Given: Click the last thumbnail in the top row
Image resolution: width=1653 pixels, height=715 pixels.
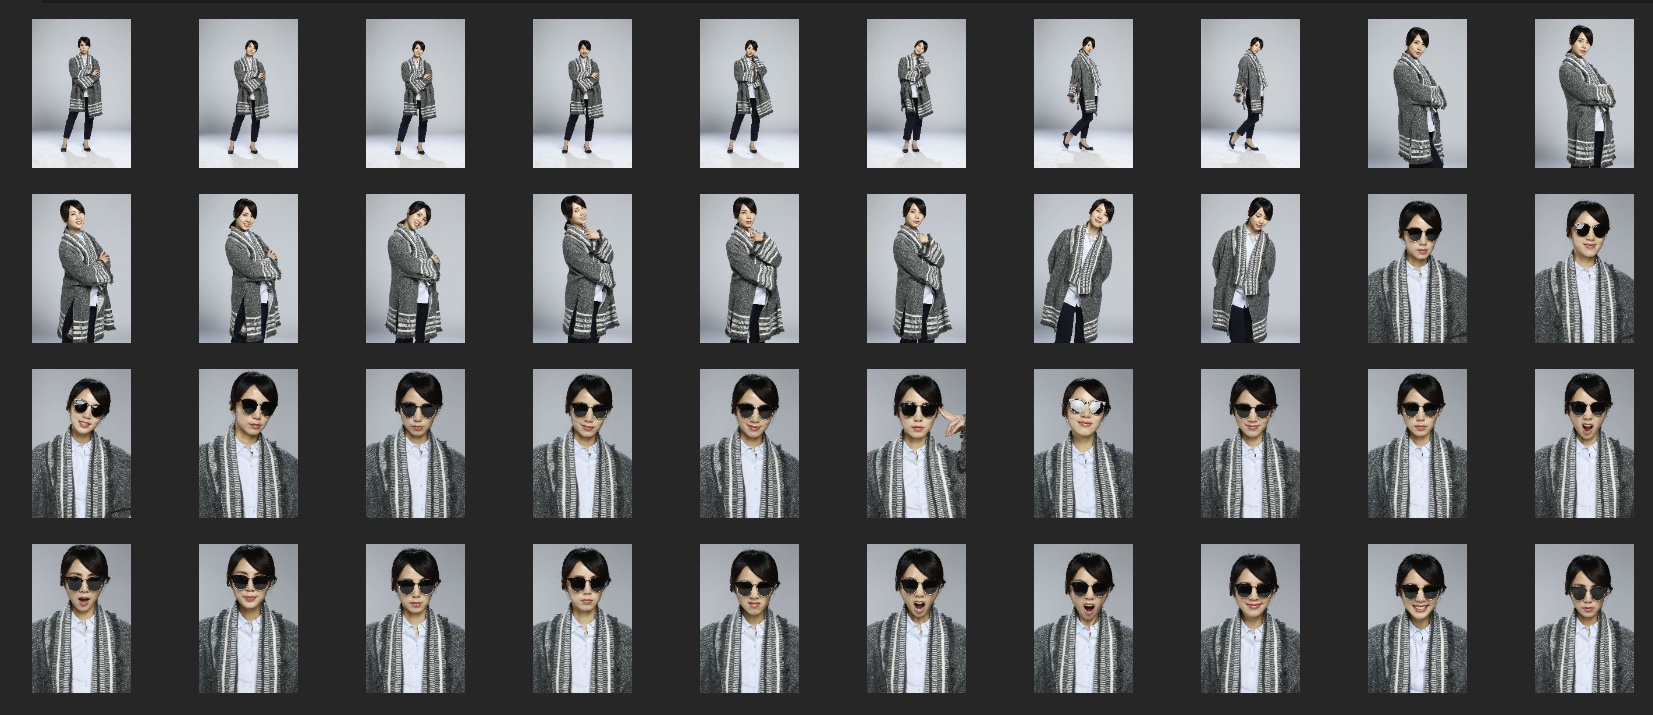Looking at the screenshot, I should point(1584,93).
